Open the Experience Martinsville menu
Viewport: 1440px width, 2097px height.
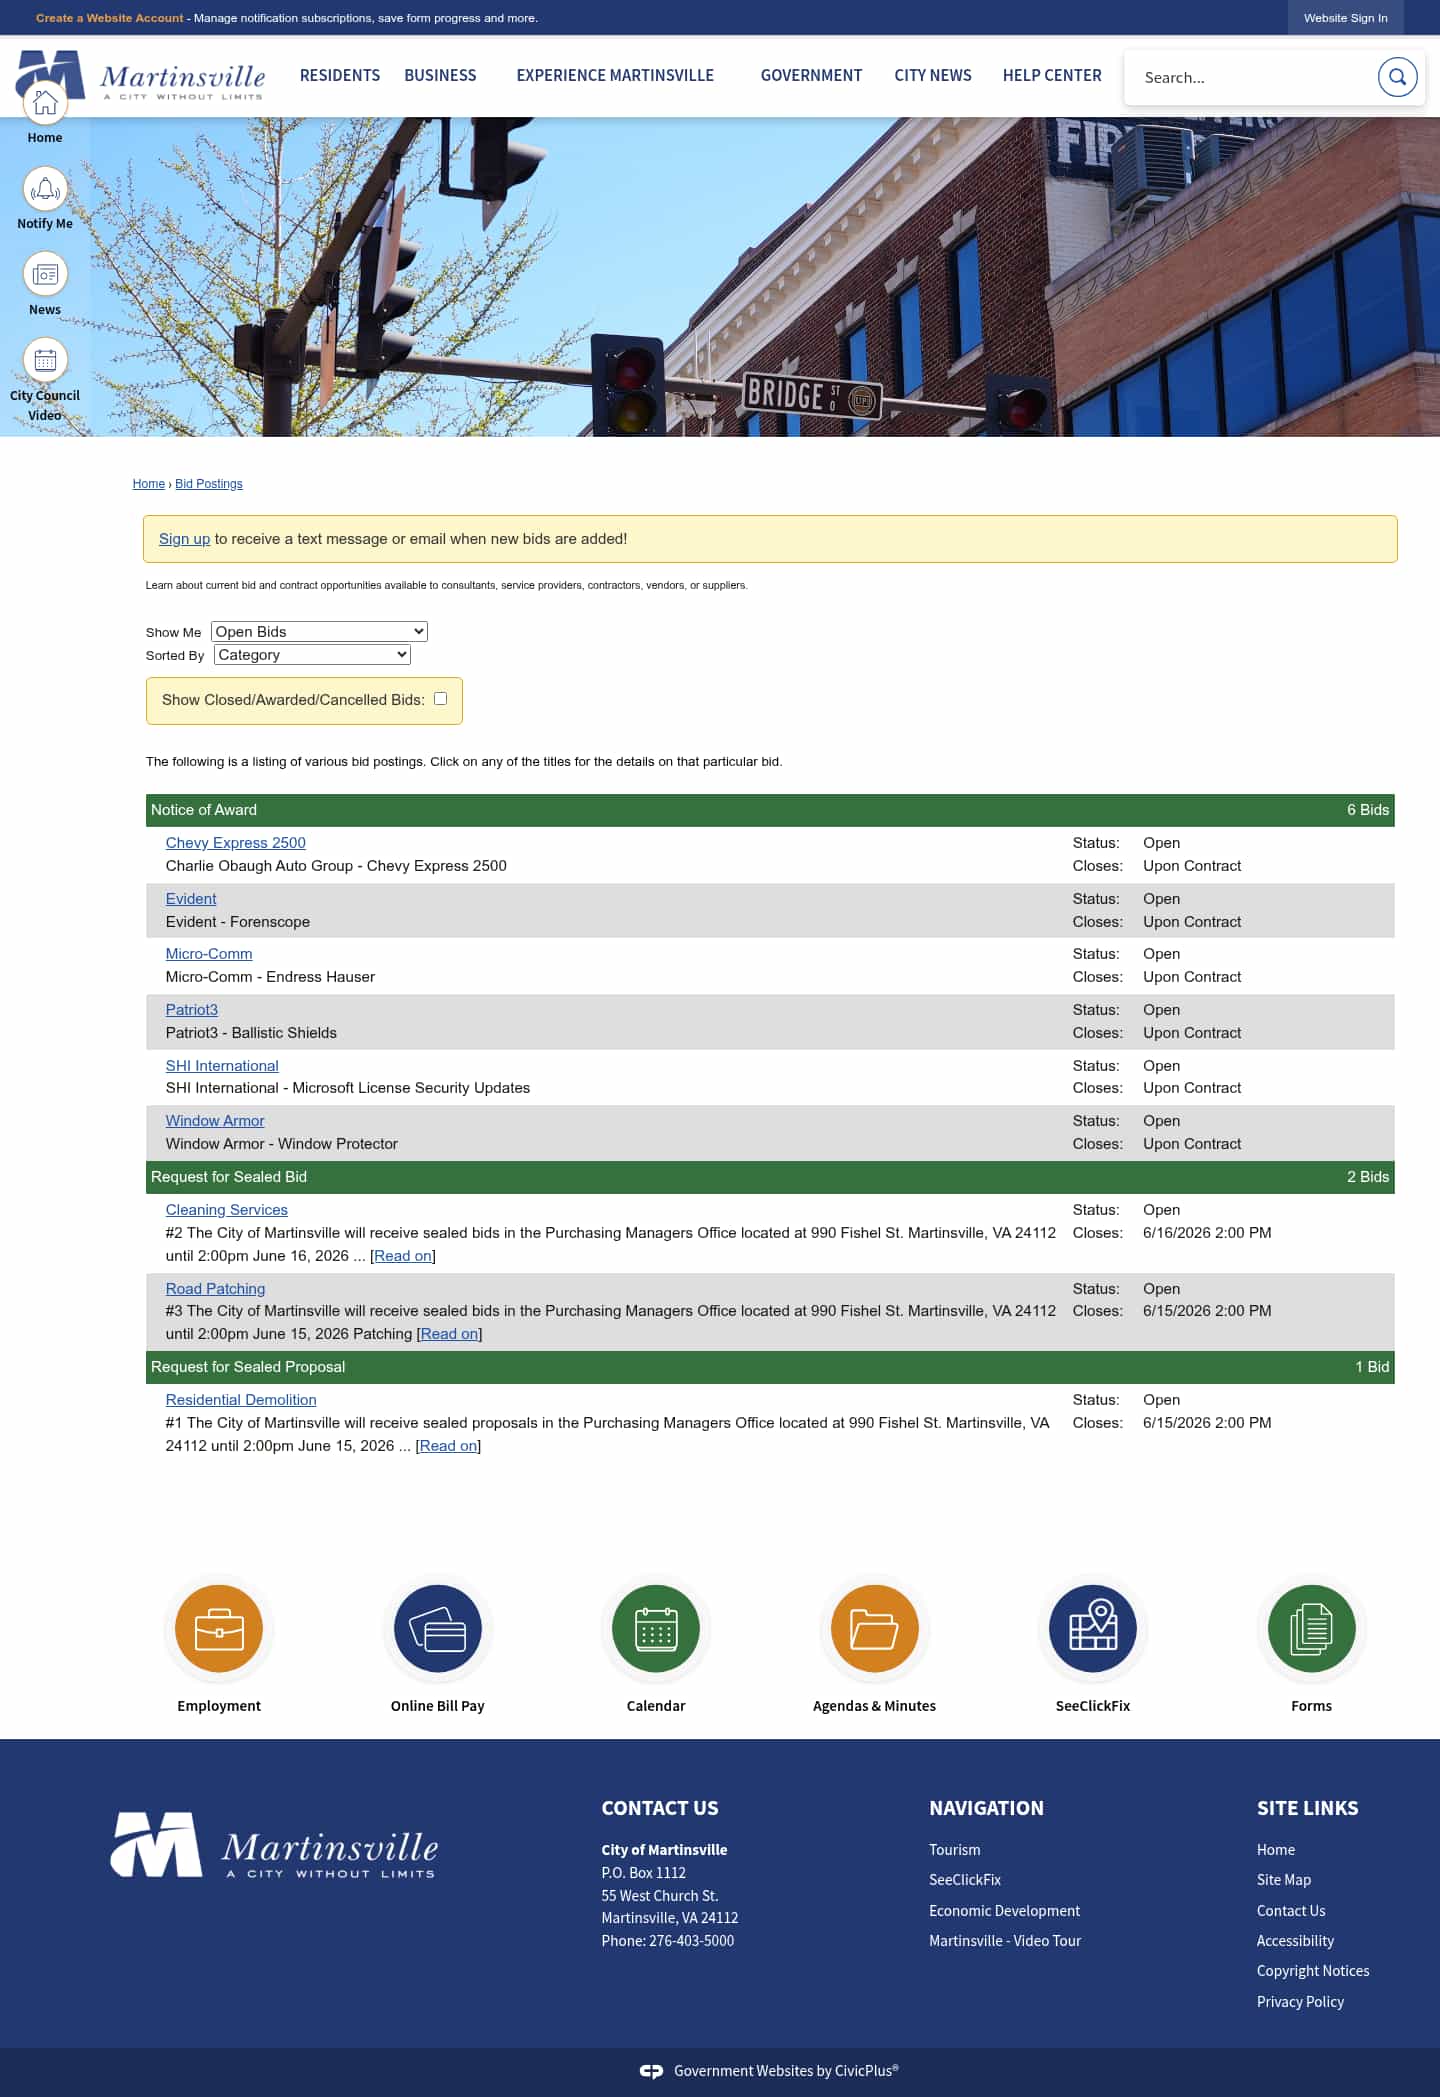[x=615, y=75]
